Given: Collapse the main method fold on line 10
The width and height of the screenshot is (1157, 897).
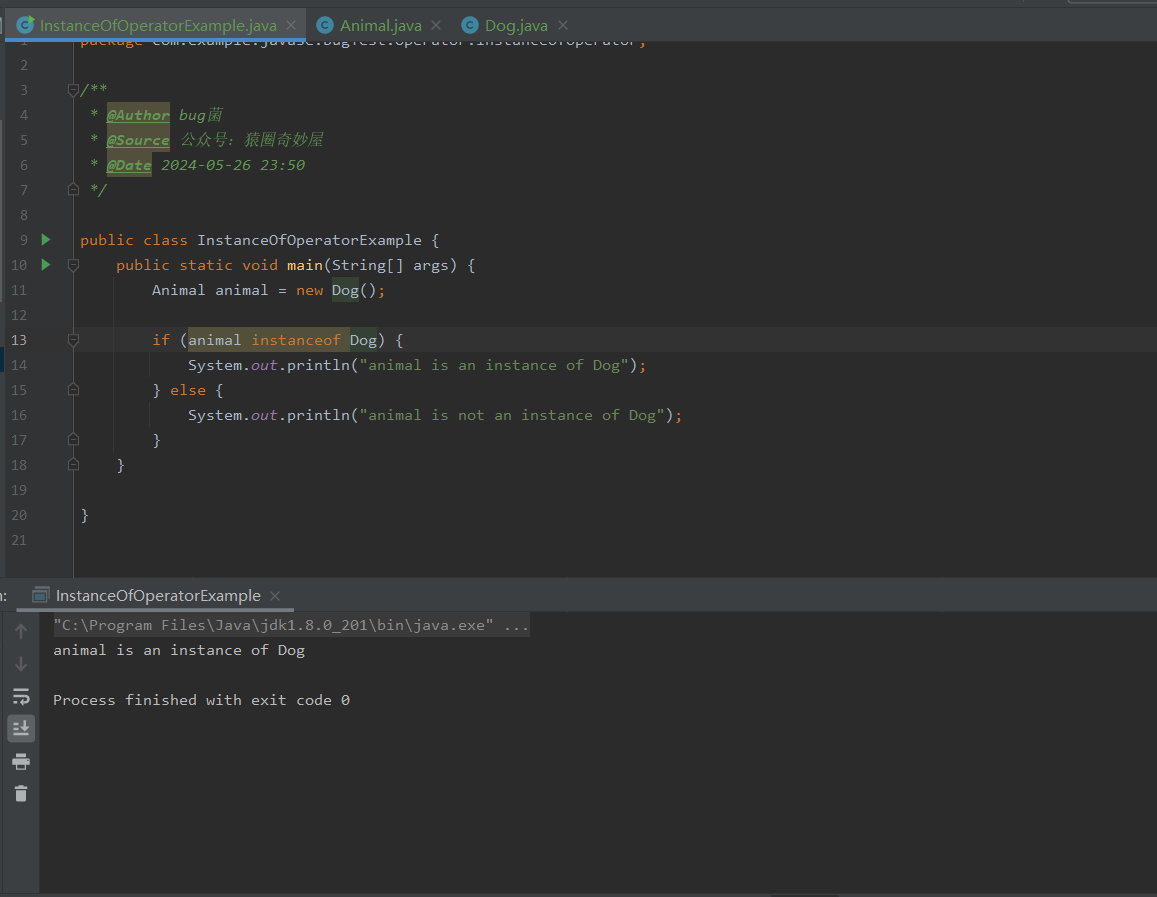Looking at the screenshot, I should [x=73, y=265].
